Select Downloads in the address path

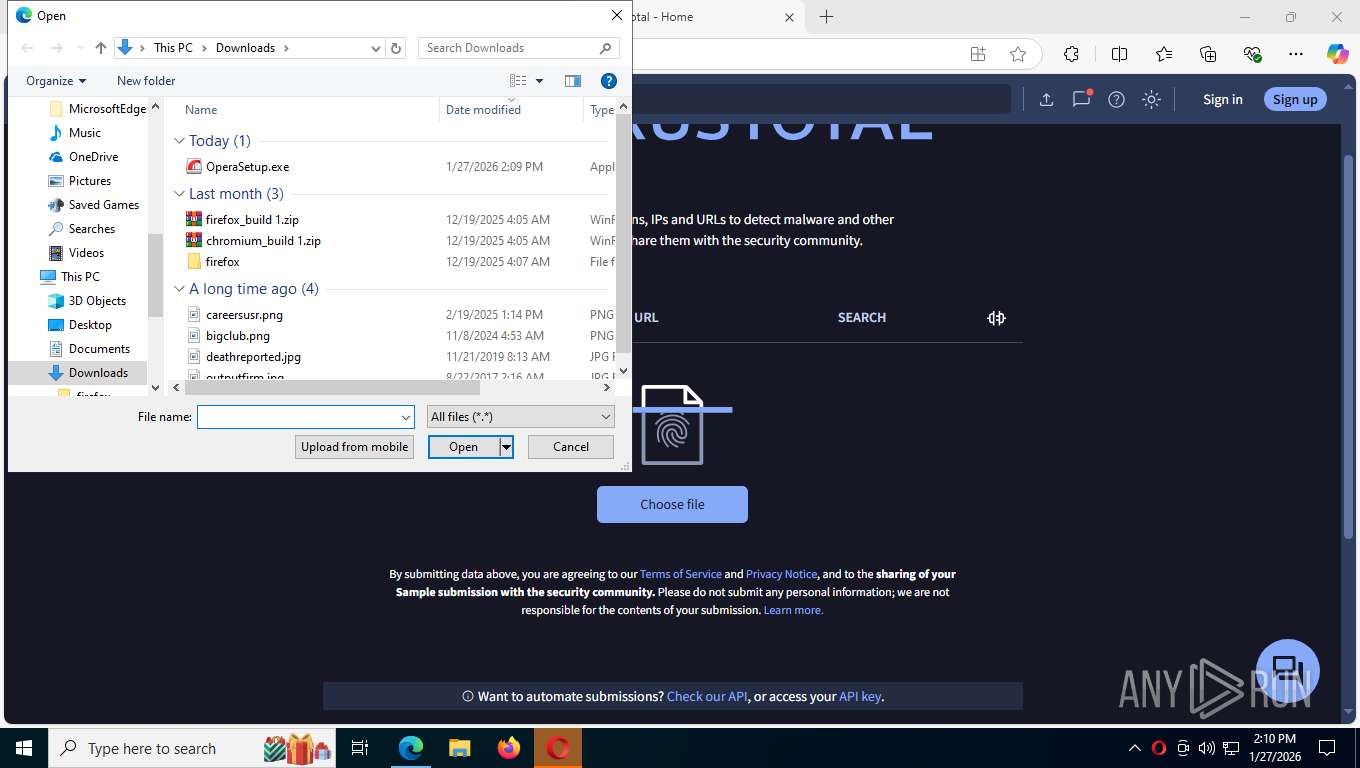[245, 48]
